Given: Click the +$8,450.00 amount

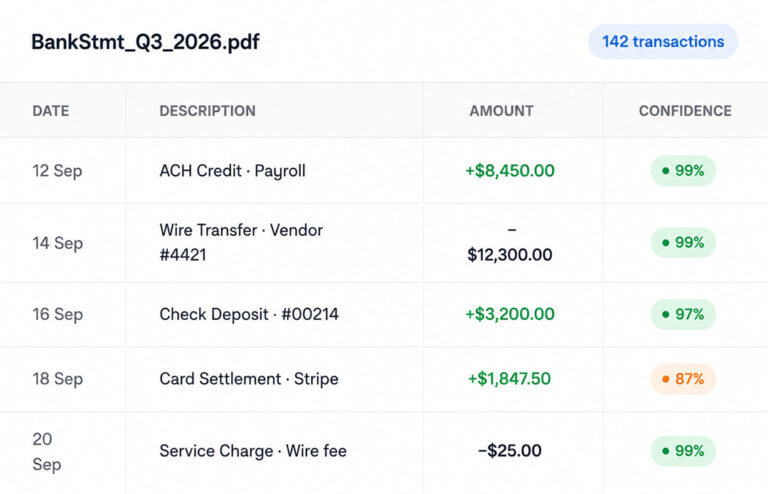Looking at the screenshot, I should 510,171.
